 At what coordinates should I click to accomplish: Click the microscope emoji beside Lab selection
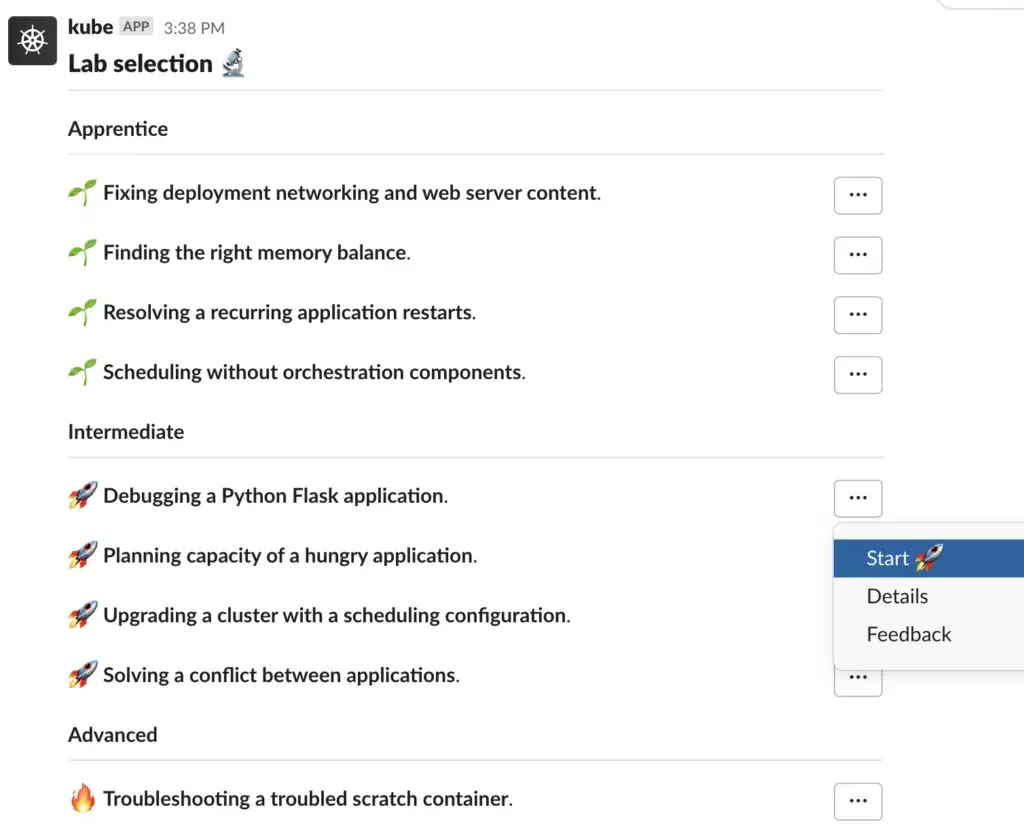tap(233, 63)
